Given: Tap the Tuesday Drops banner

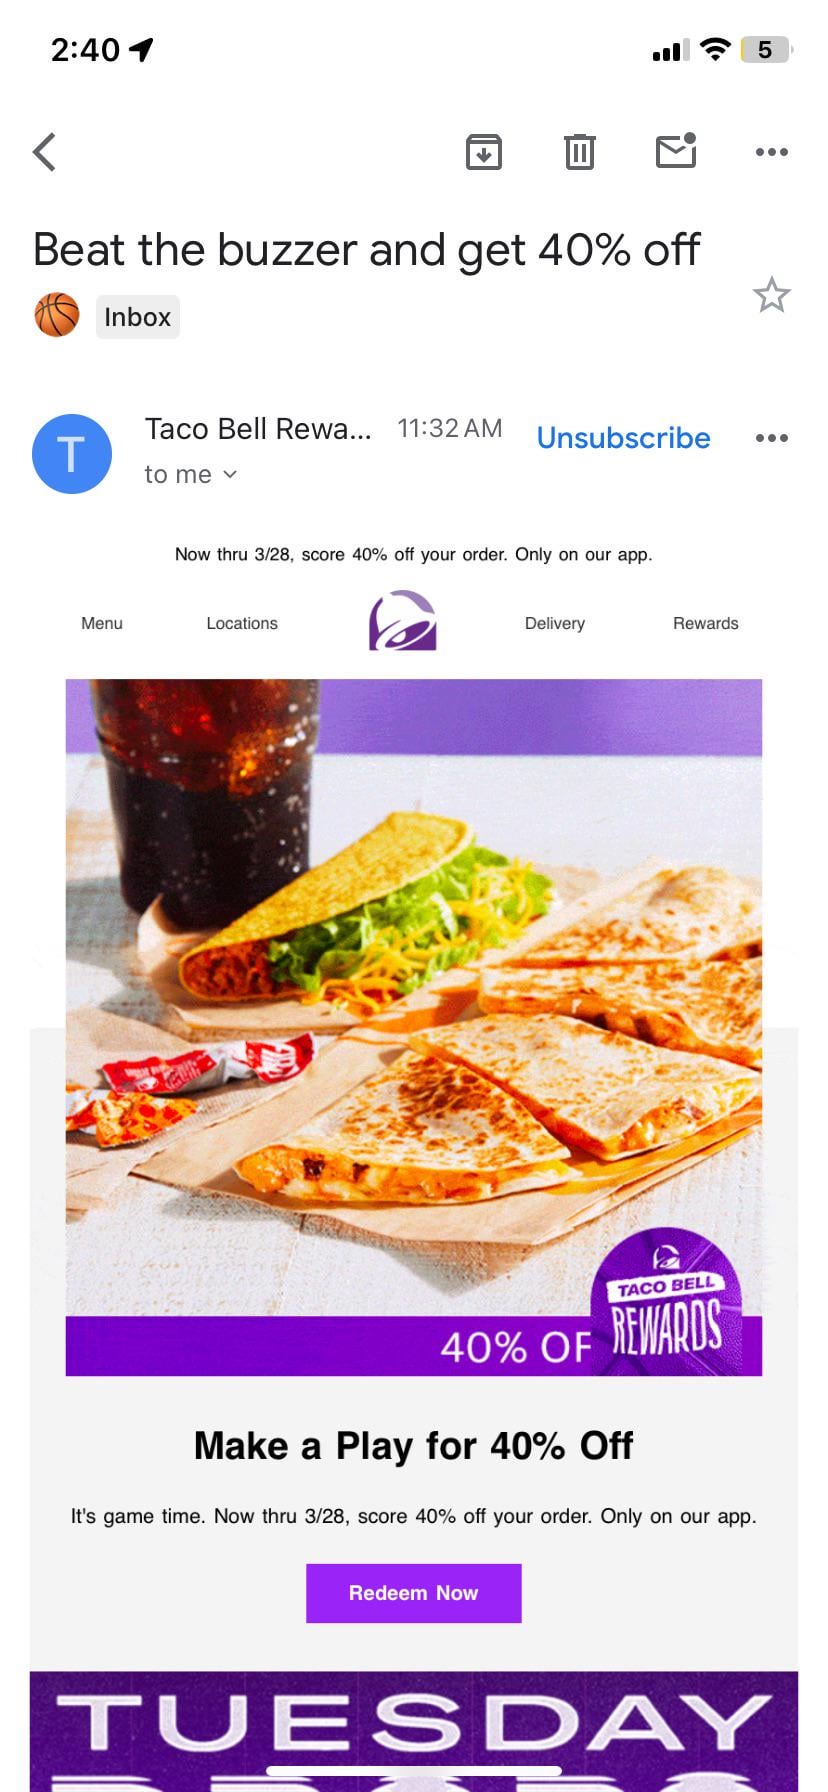Looking at the screenshot, I should 414,1731.
